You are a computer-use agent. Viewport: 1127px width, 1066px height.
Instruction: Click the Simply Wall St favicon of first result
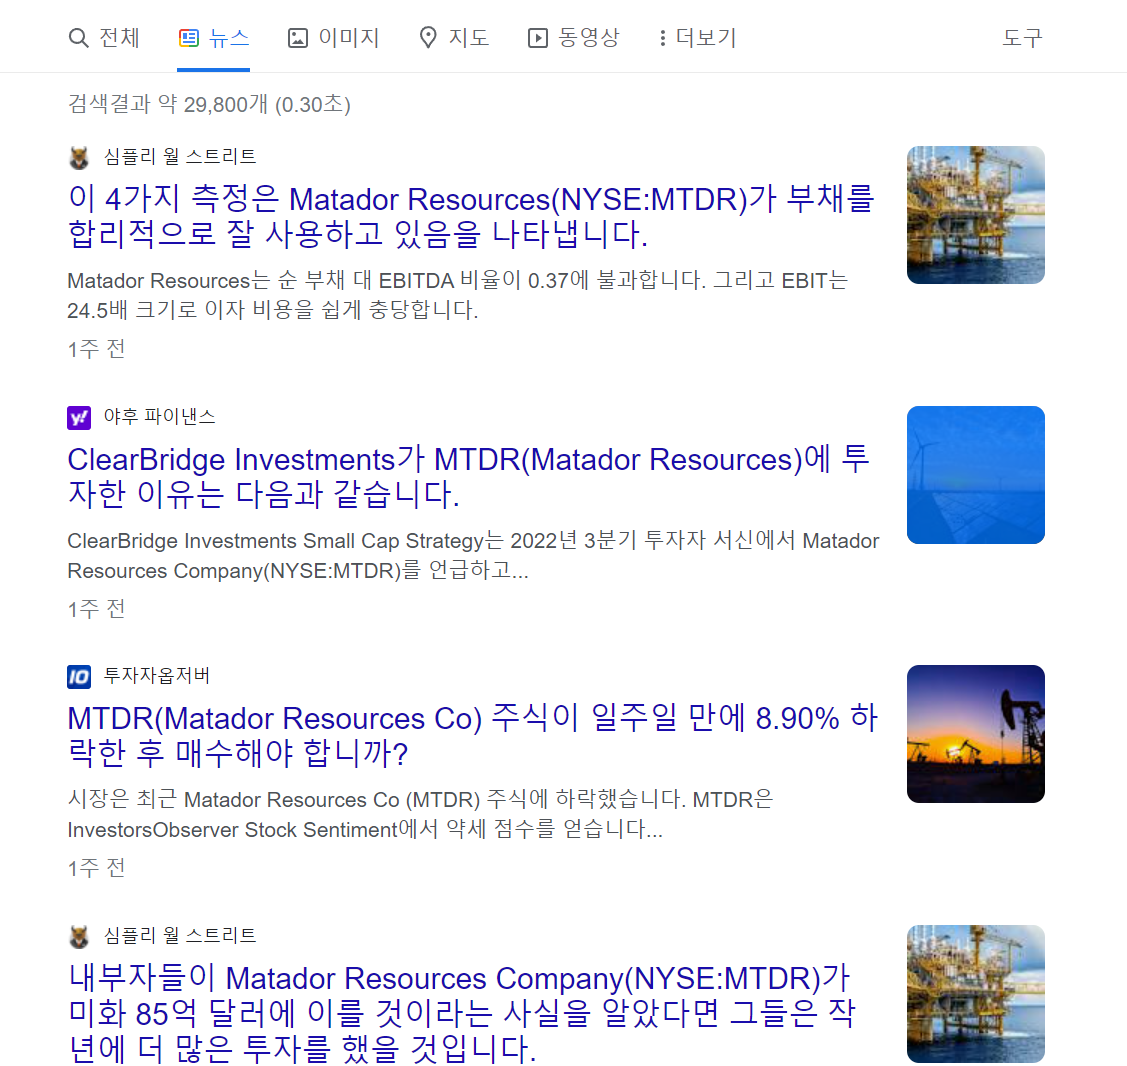click(x=79, y=157)
